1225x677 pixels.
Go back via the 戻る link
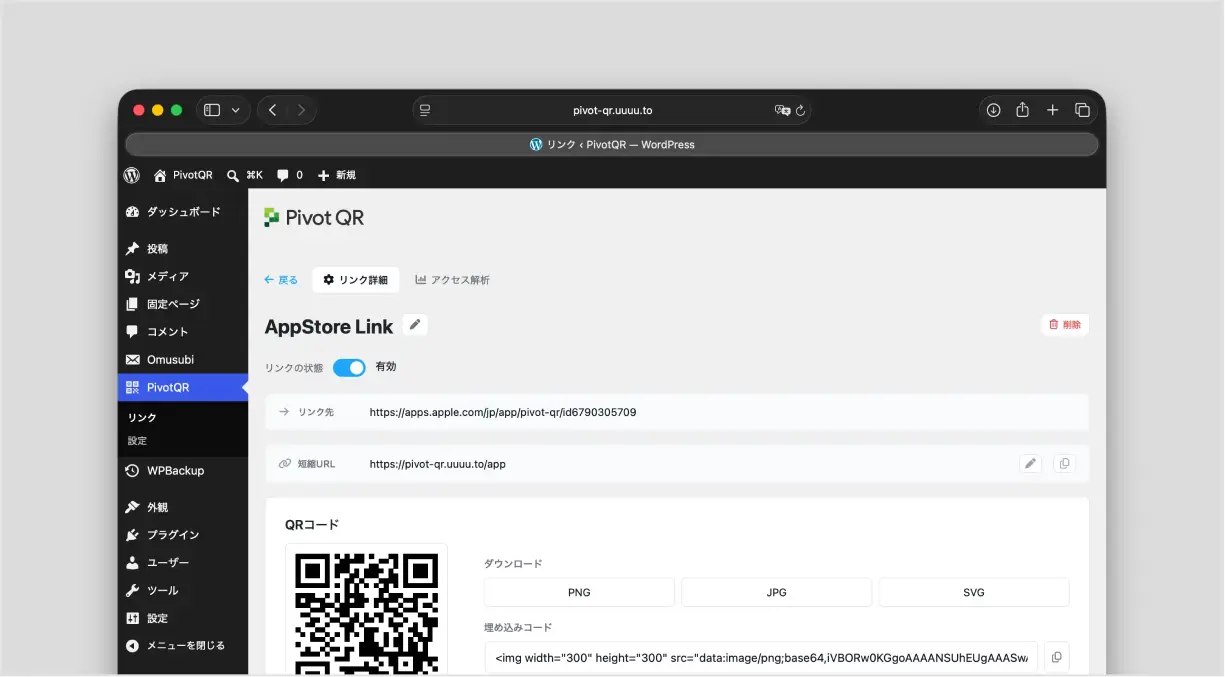281,280
